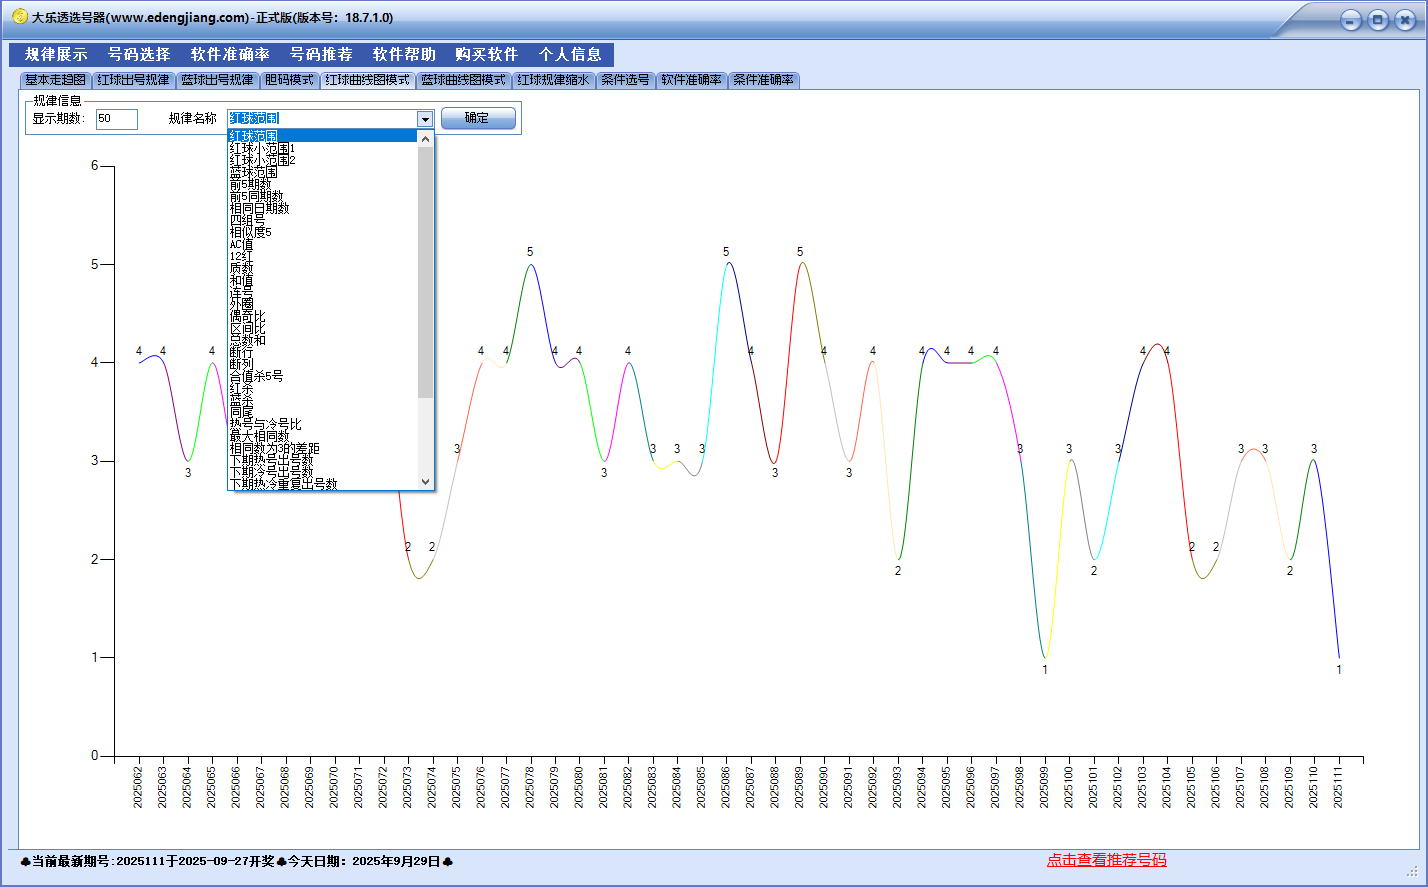Pick 热号与冷号比 from the list
This screenshot has height=887, width=1428.
[x=265, y=424]
